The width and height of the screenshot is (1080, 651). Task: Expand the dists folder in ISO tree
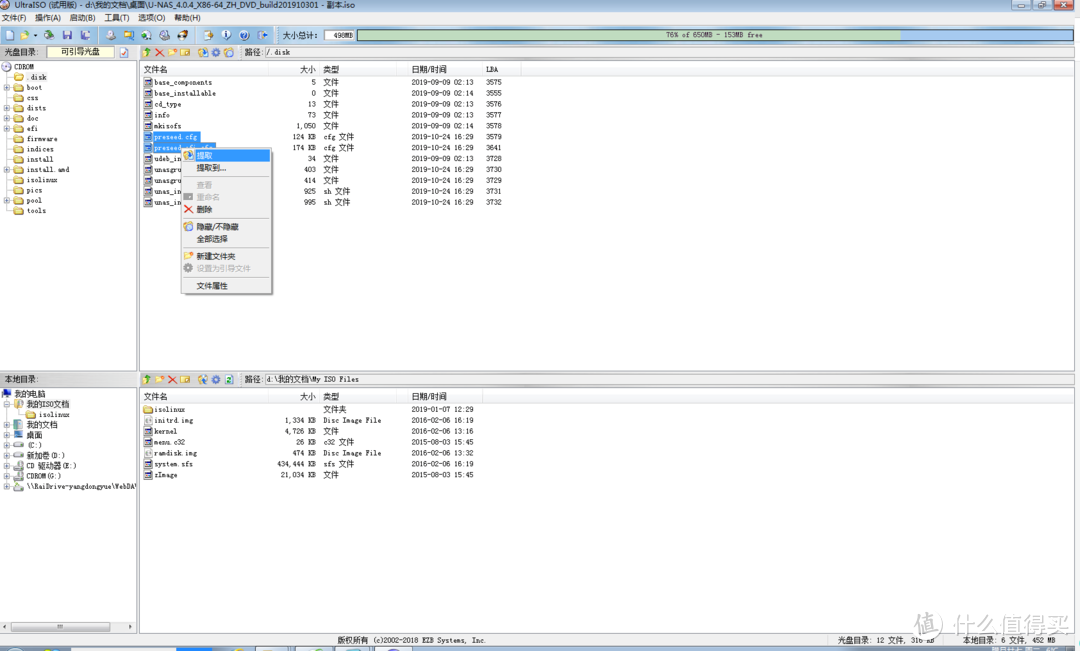coord(7,108)
